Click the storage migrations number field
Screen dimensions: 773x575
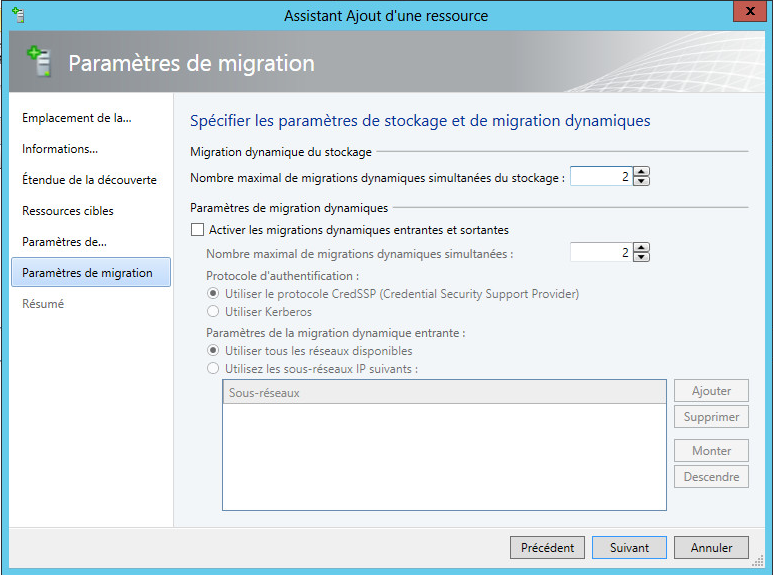(x=601, y=177)
